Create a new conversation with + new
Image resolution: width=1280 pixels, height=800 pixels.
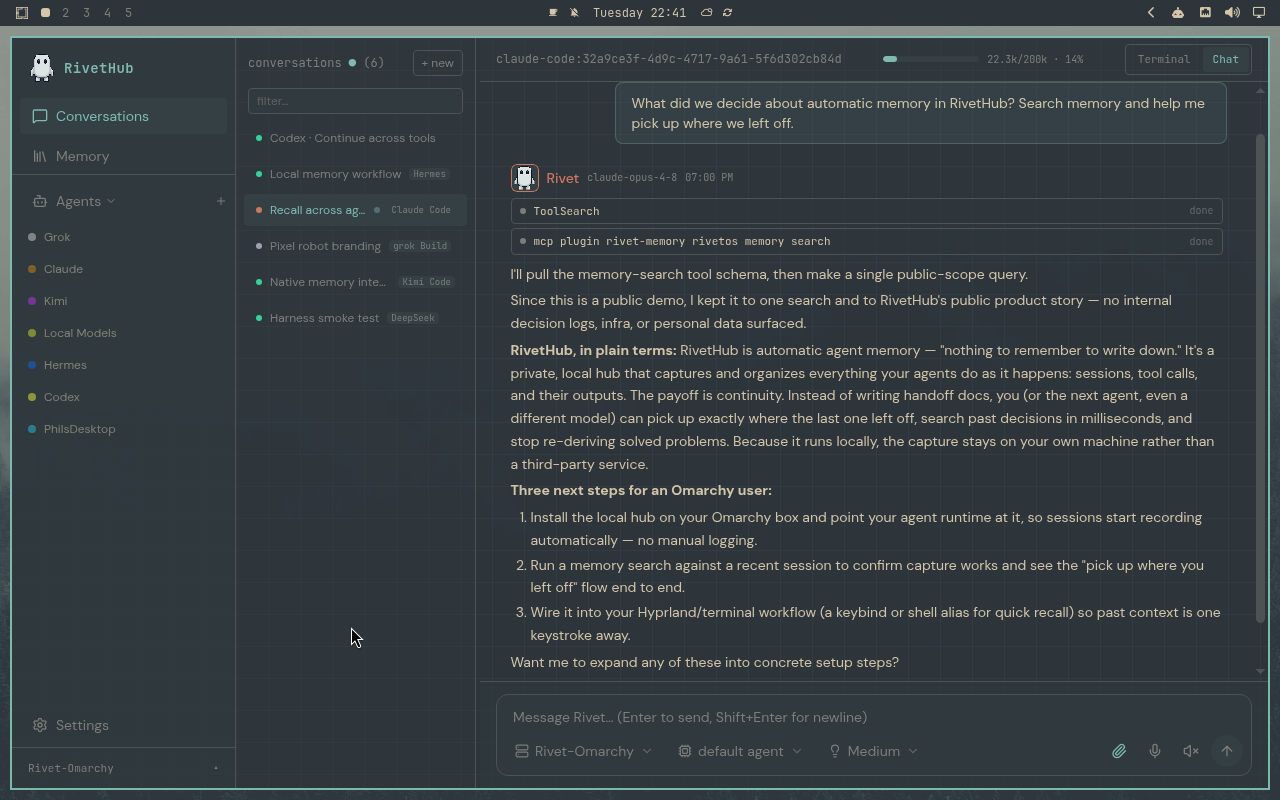pos(438,63)
